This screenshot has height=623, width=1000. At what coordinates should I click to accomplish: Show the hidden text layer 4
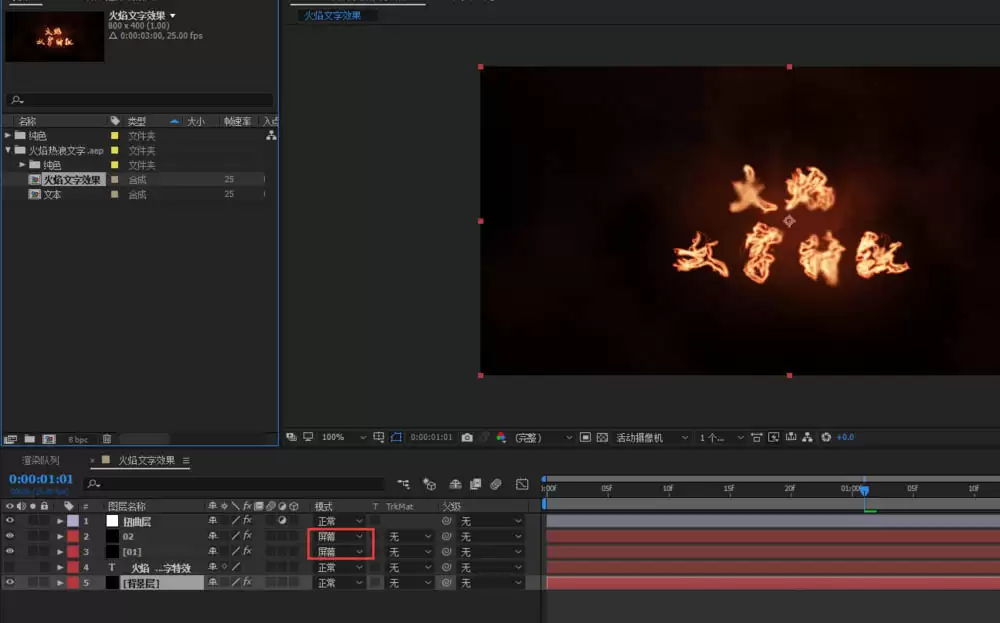[10, 567]
